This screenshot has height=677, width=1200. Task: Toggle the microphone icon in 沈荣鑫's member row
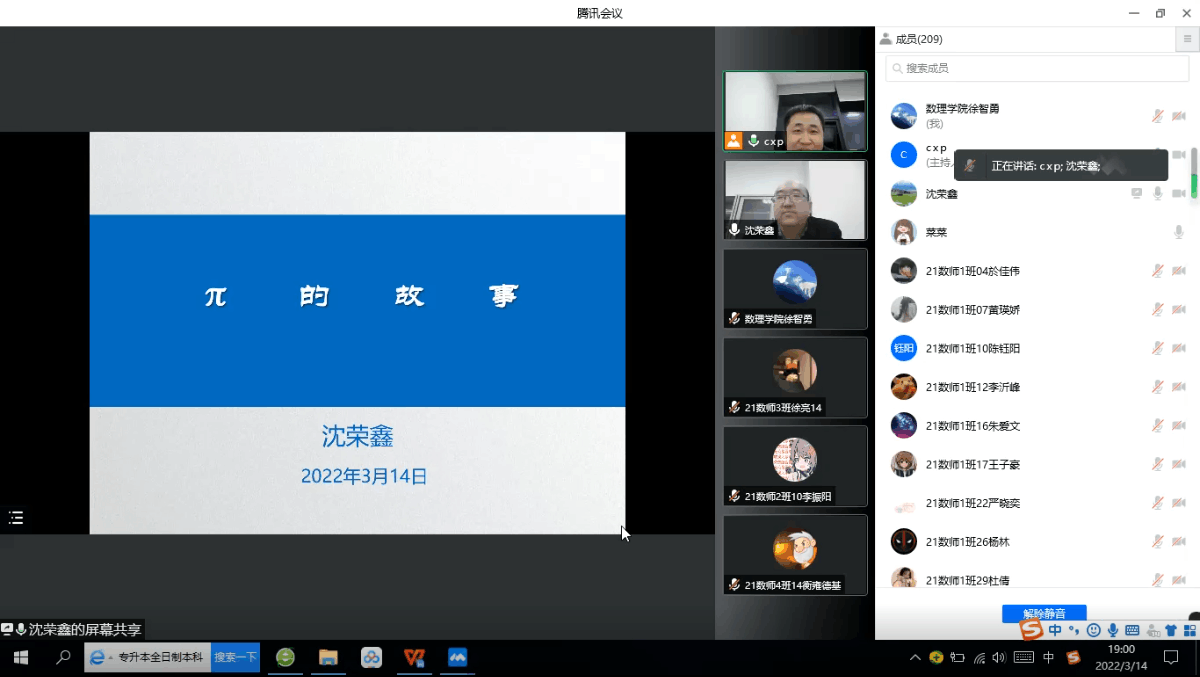pos(1158,193)
